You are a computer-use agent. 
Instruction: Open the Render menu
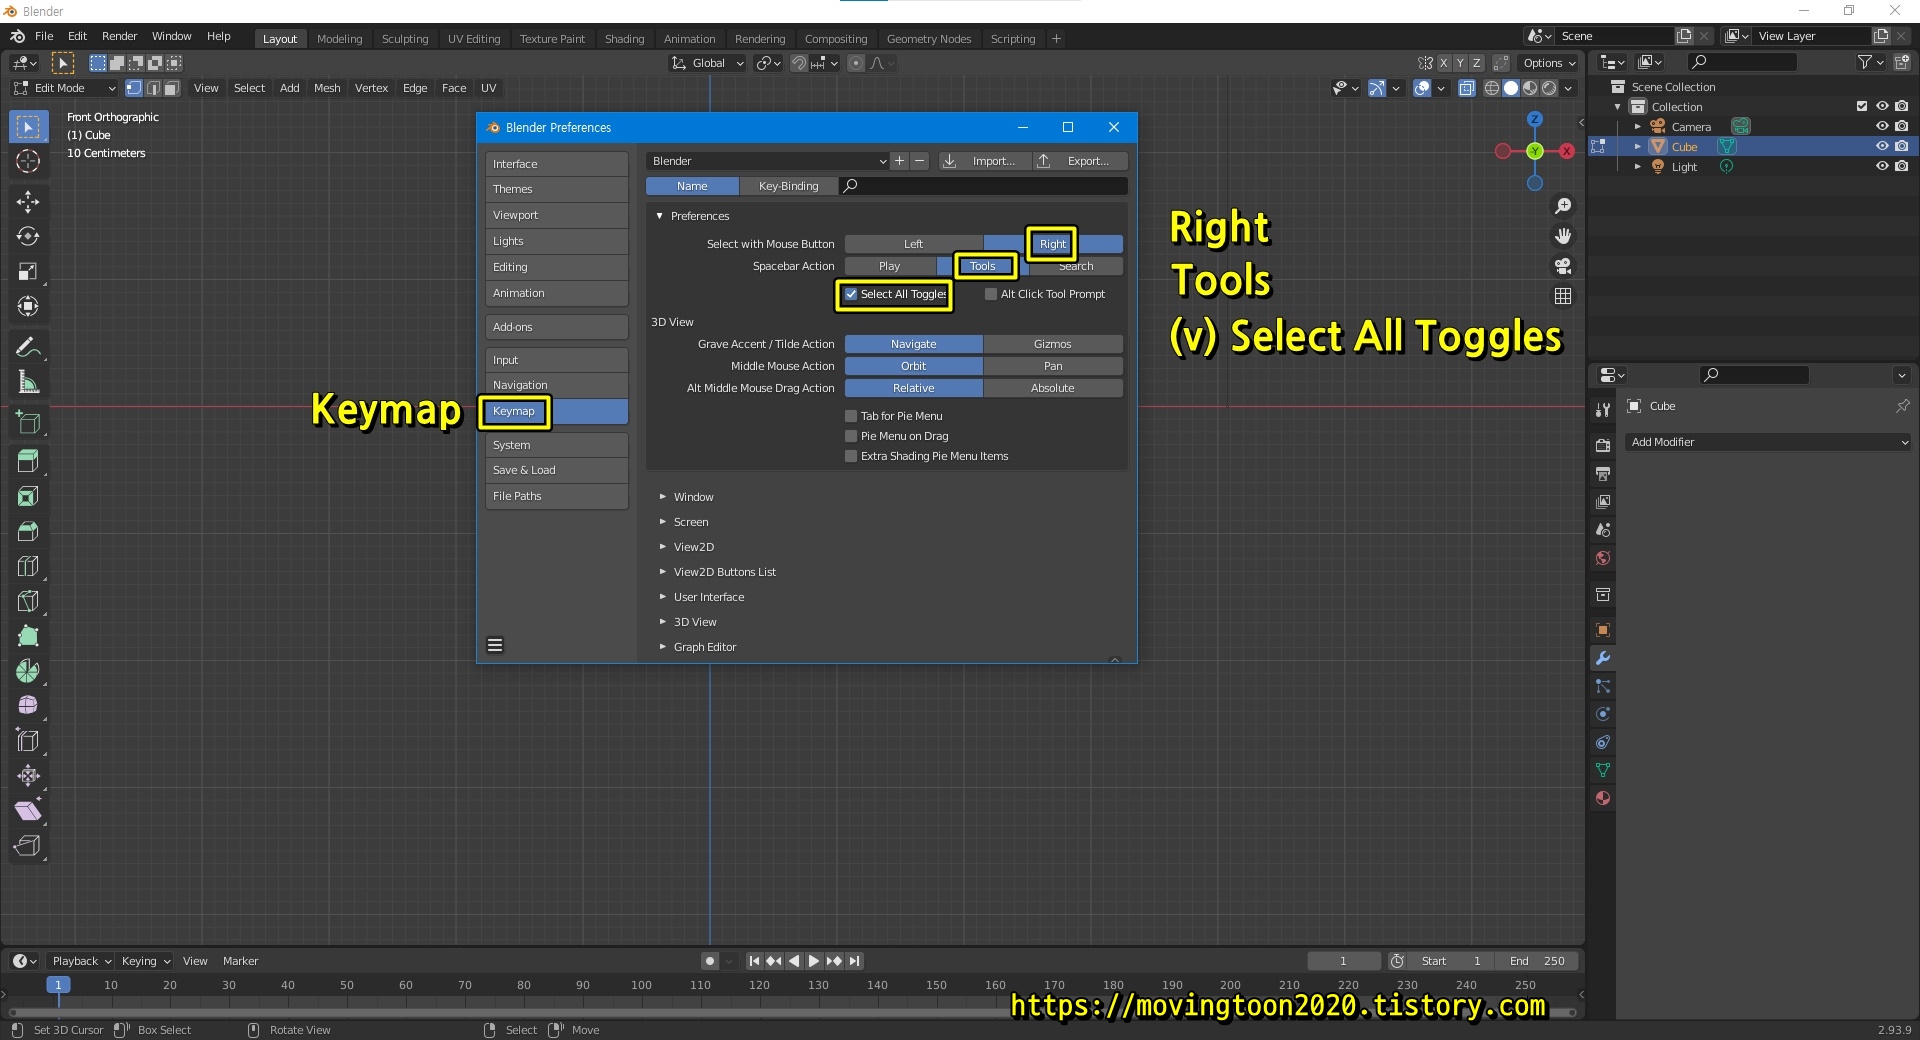(120, 36)
